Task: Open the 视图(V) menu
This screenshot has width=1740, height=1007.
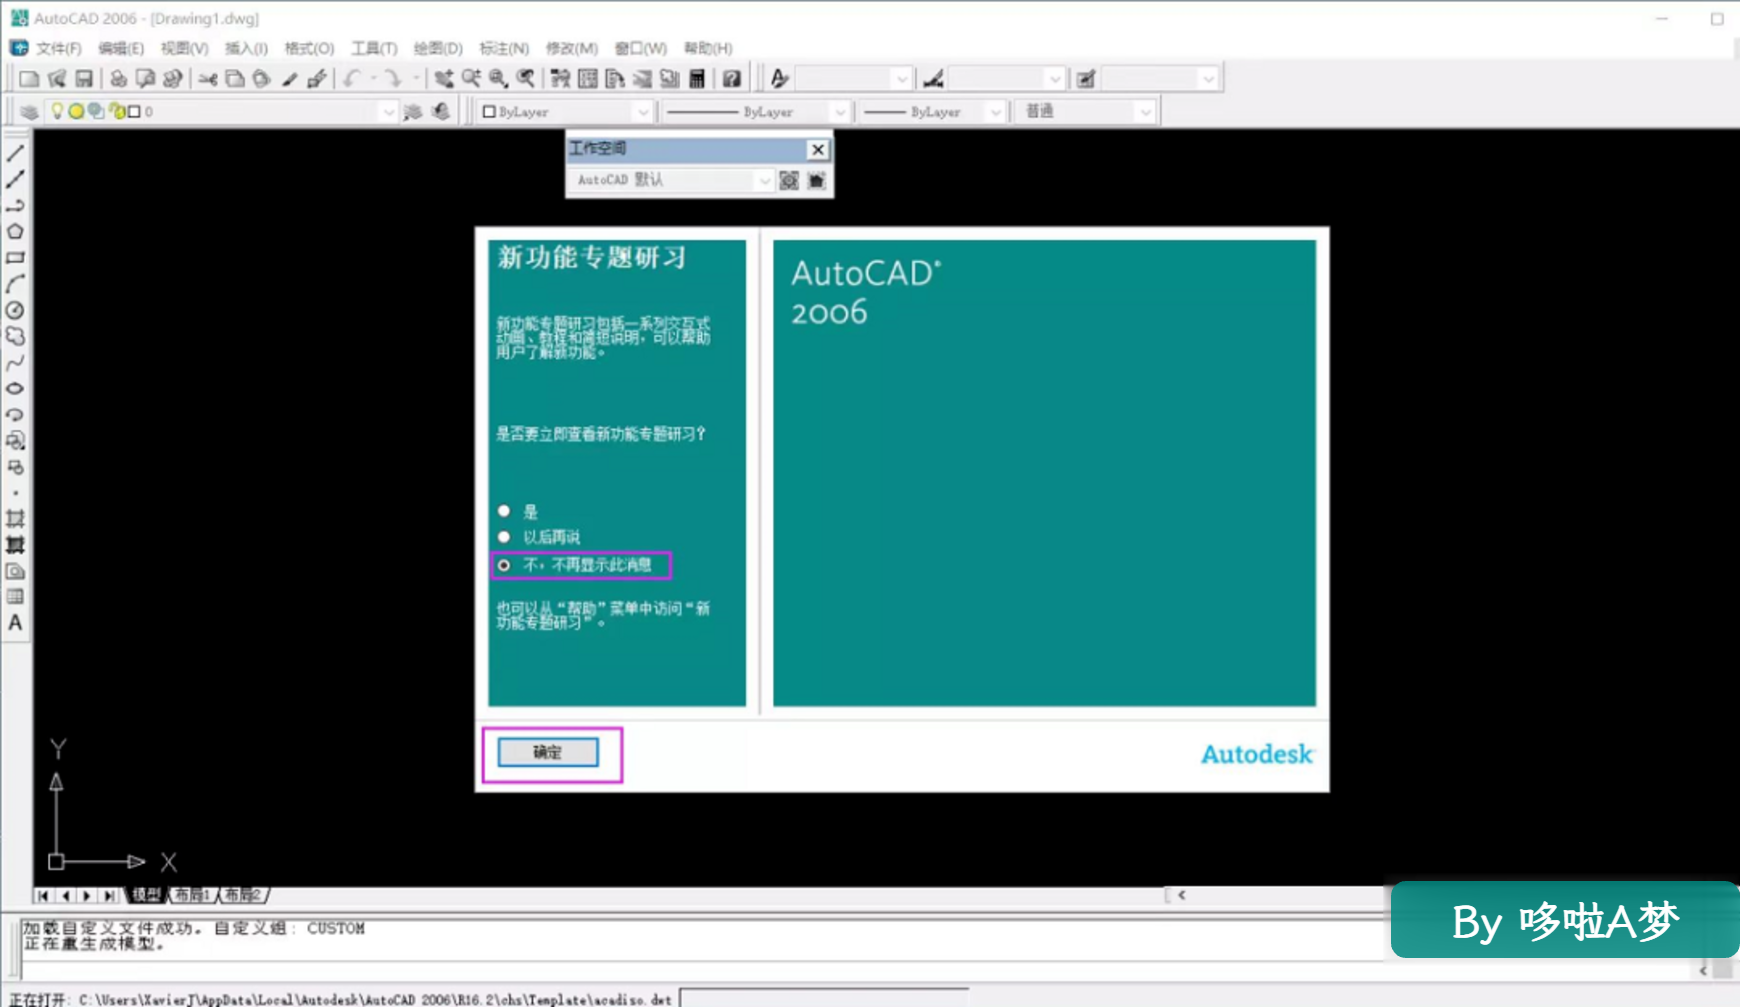Action: click(x=184, y=48)
